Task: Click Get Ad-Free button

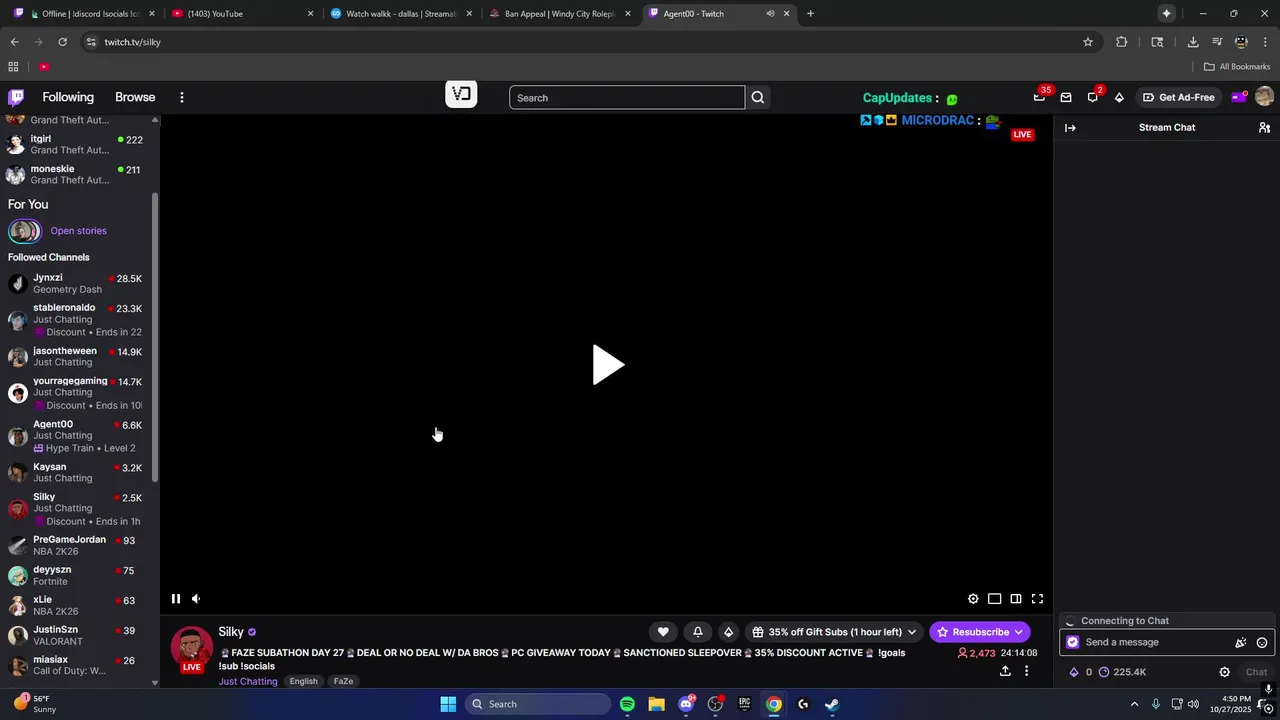Action: (1179, 97)
